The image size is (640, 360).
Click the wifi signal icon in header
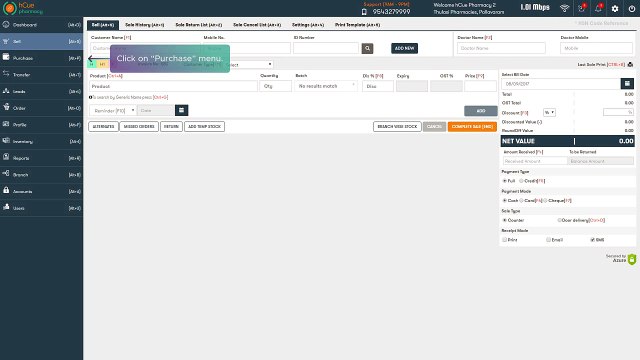564,8
